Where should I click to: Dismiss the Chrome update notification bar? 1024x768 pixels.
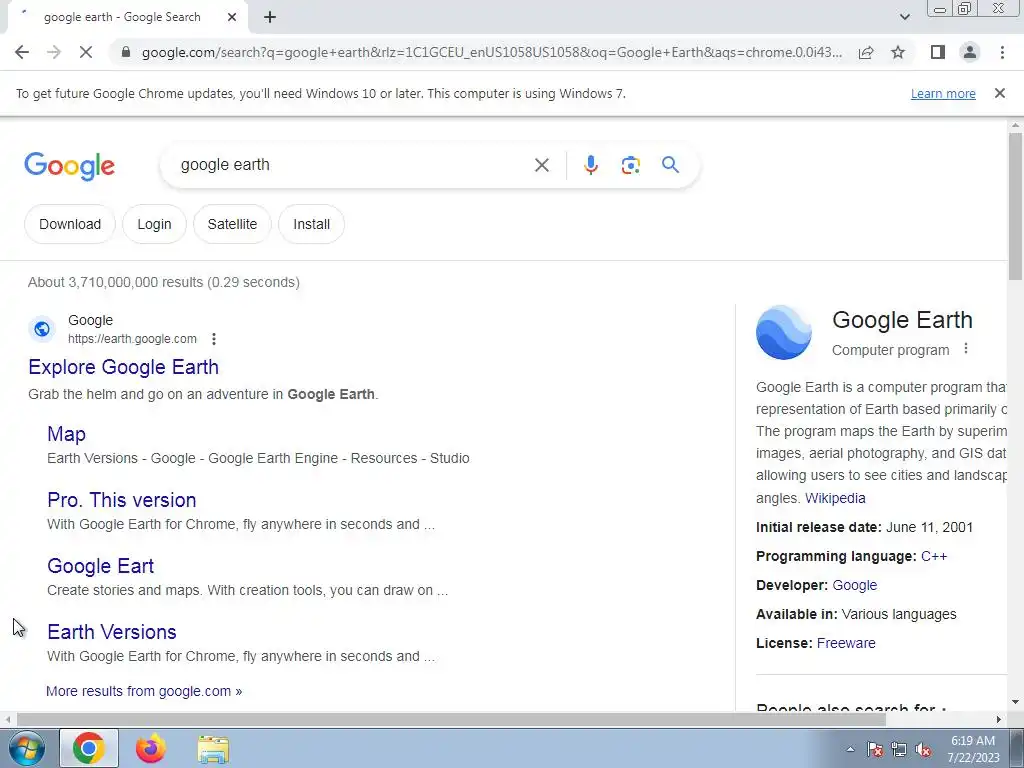click(x=999, y=93)
